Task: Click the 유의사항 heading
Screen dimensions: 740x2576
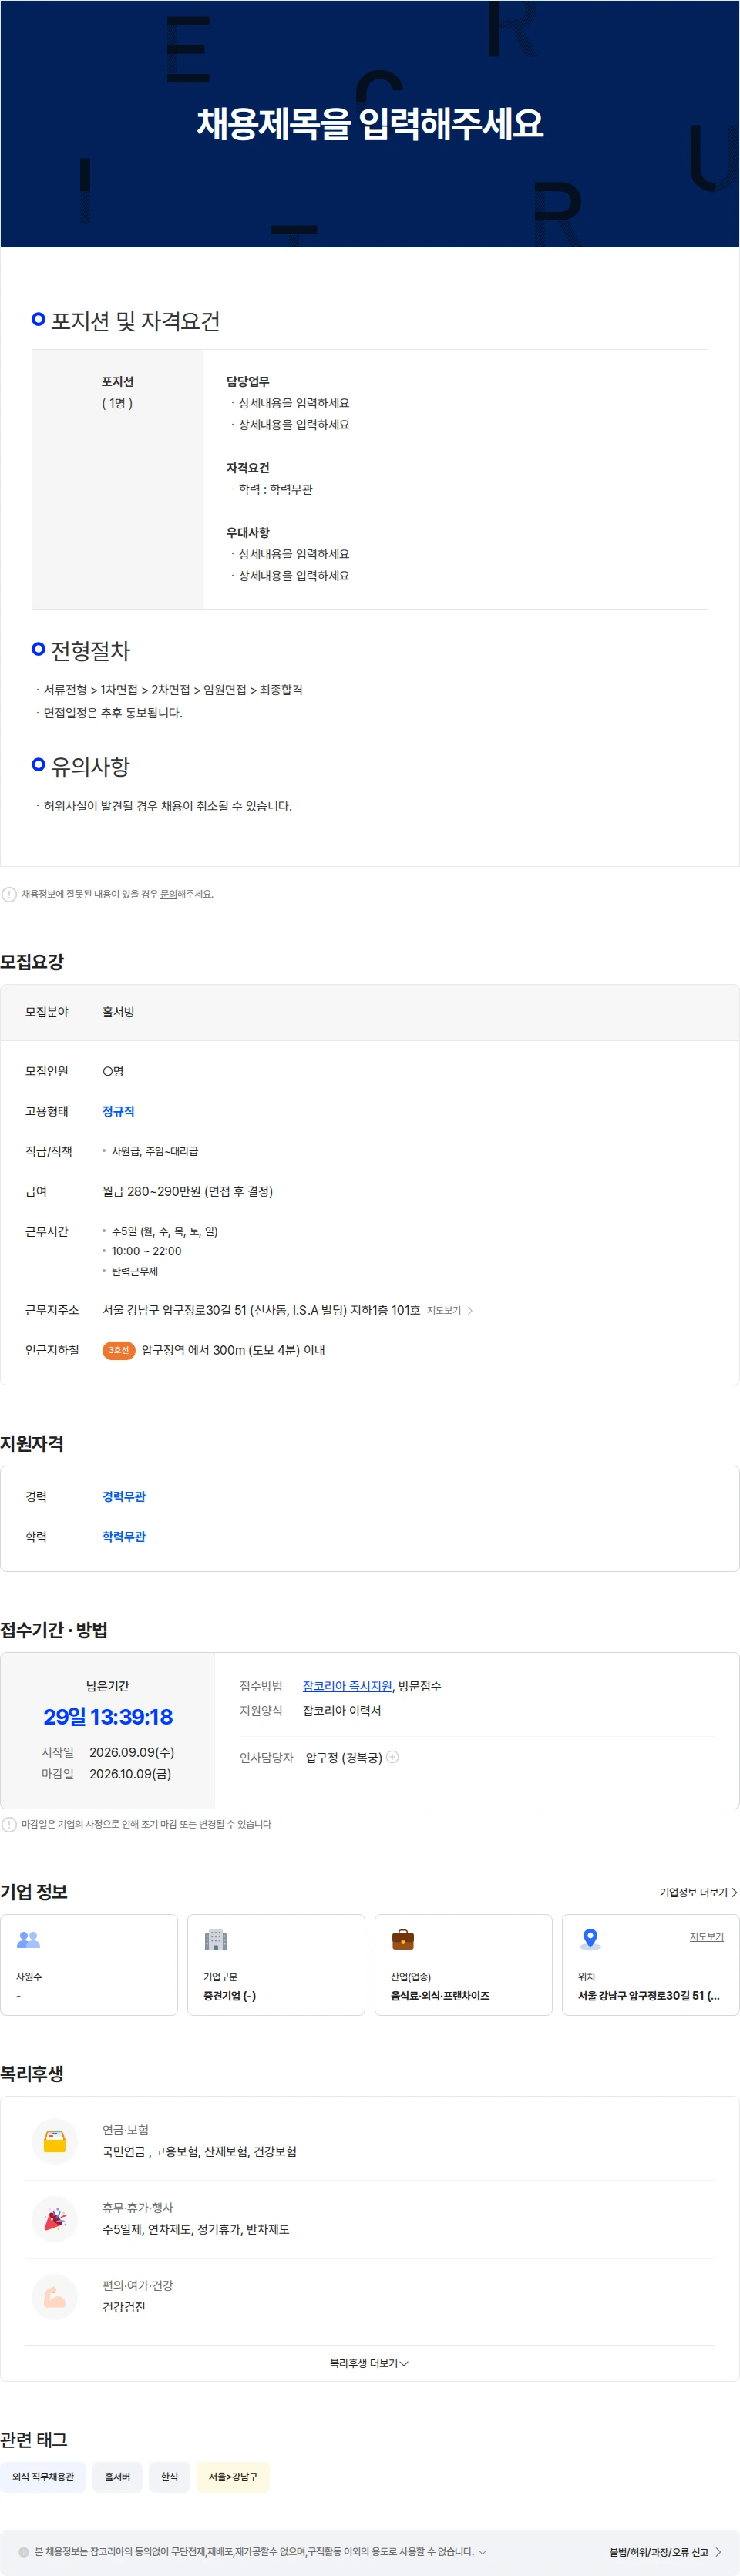Action: click(90, 767)
